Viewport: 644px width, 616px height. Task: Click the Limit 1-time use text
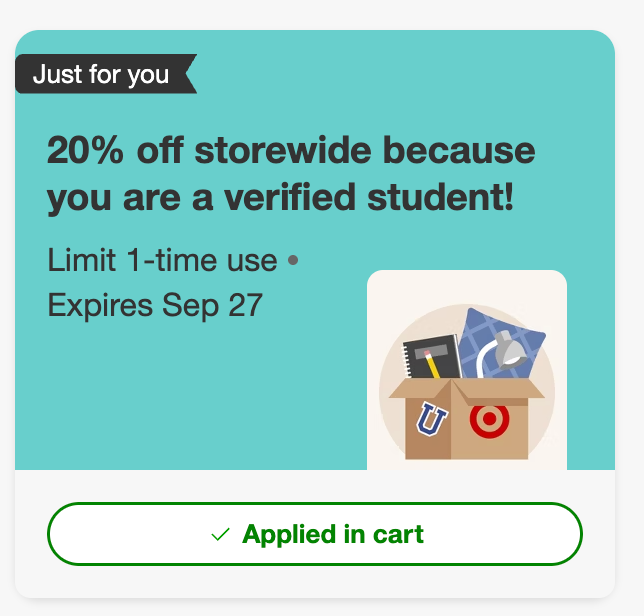162,260
